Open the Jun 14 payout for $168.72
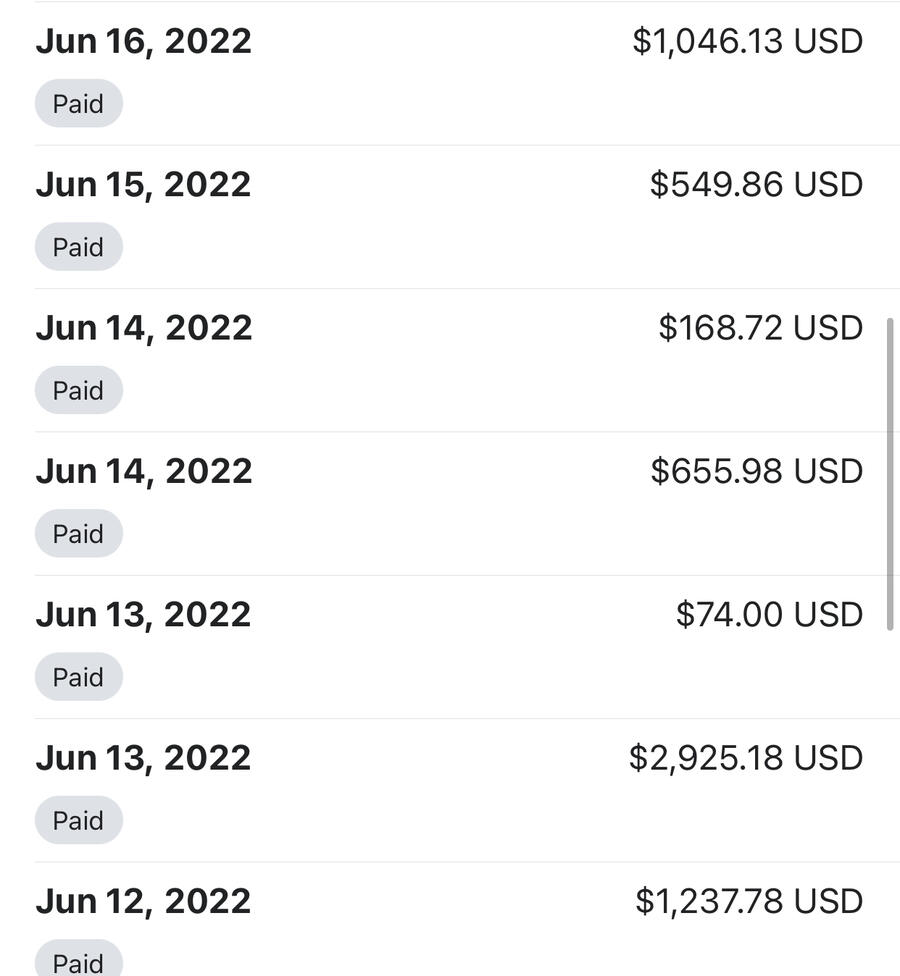Screen dimensions: 900x976 [x=143, y=328]
